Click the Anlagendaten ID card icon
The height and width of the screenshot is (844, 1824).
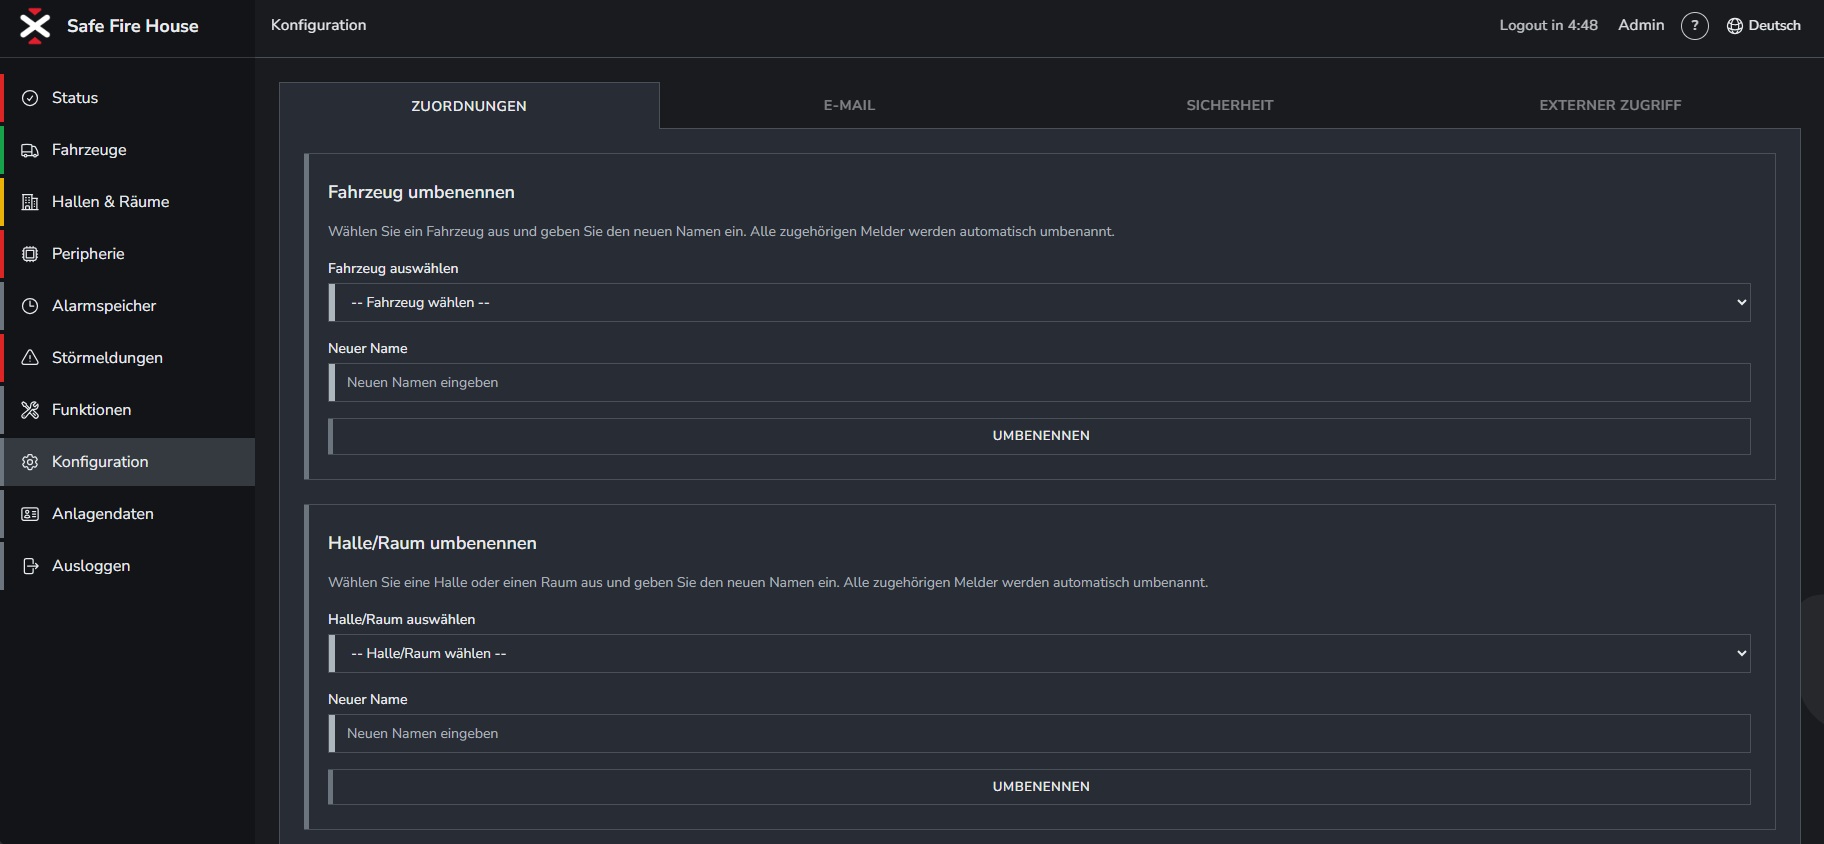coord(30,514)
